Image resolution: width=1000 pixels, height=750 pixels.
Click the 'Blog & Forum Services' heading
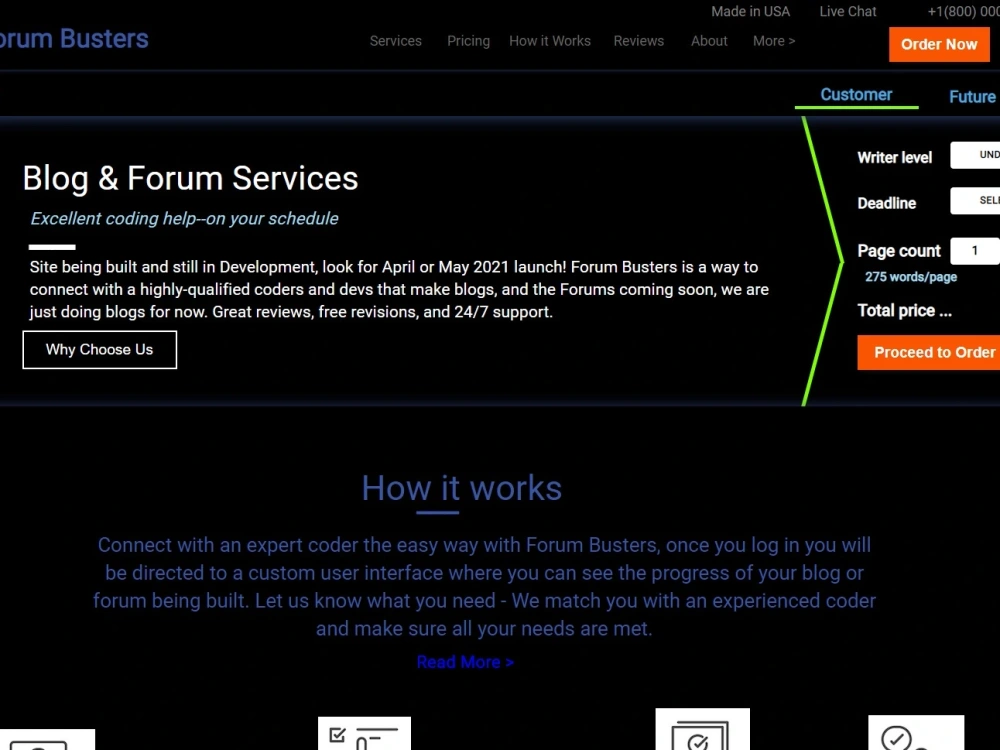tap(190, 178)
